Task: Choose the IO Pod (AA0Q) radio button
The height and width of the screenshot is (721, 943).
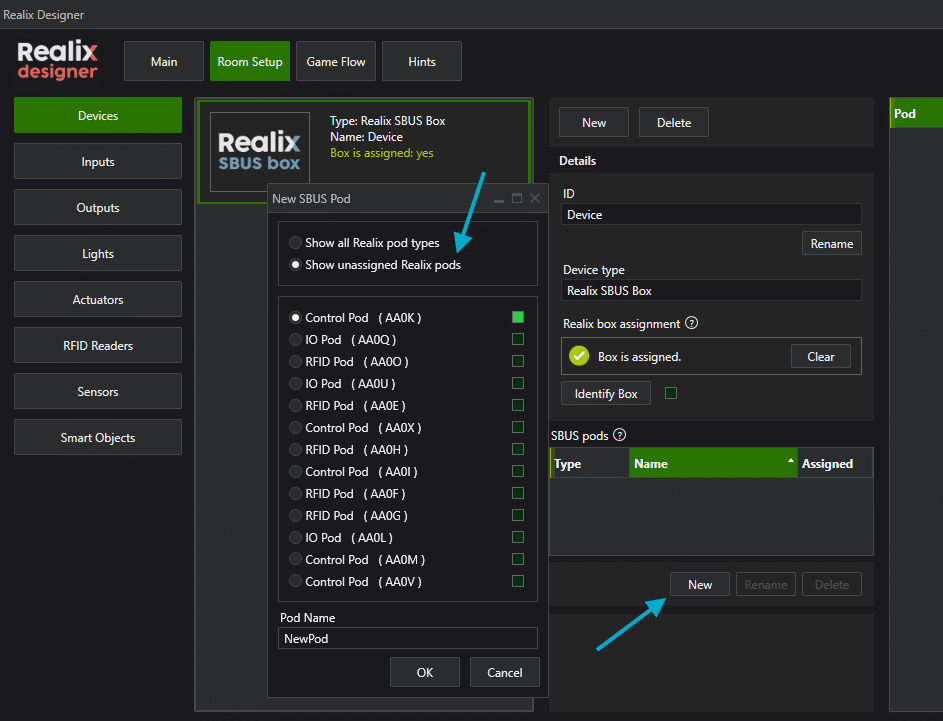Action: (x=295, y=340)
